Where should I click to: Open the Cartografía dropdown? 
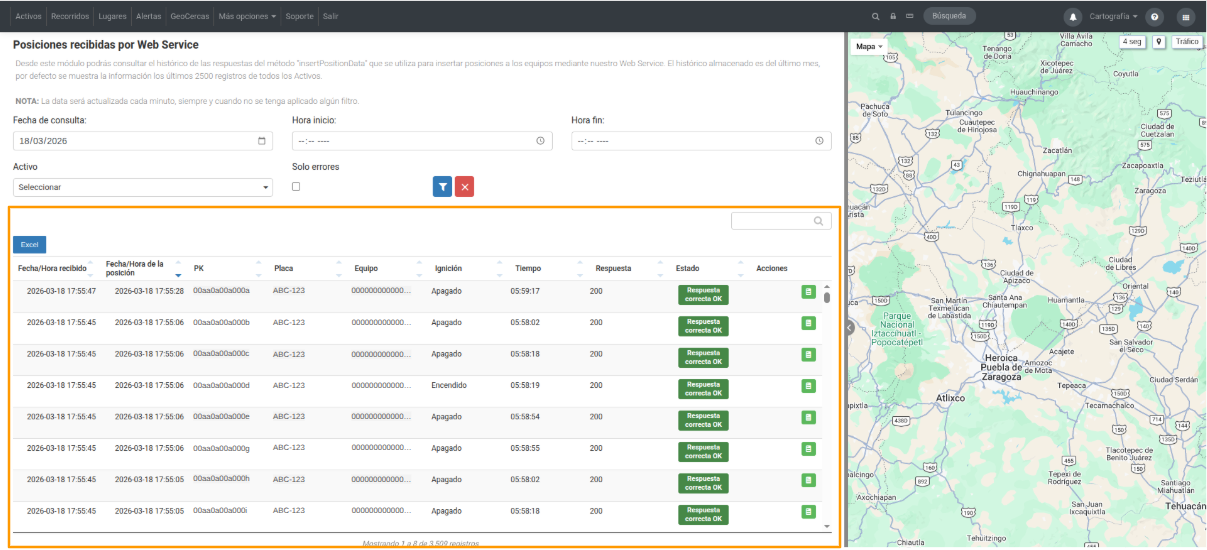(x=1113, y=17)
